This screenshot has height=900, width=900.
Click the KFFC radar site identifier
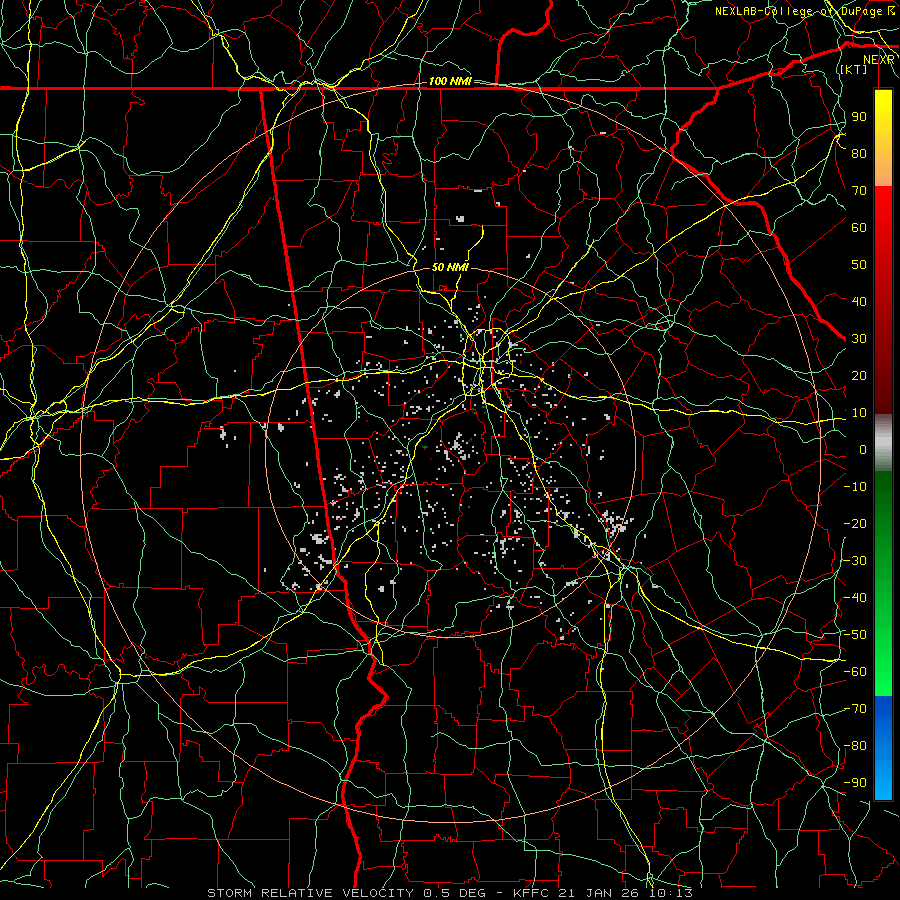531,893
